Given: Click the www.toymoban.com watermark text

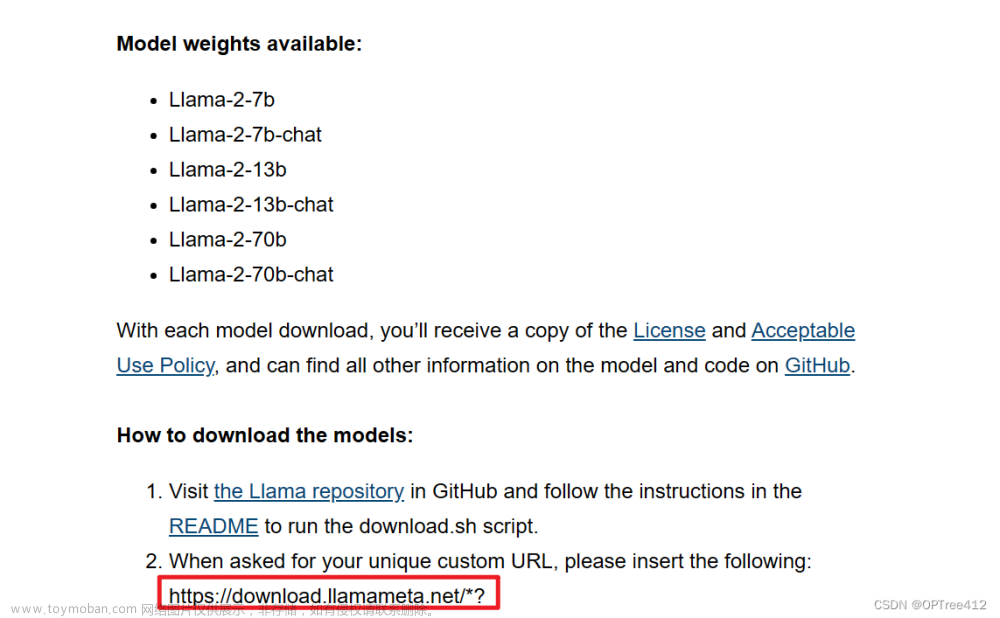Looking at the screenshot, I should coord(73,609).
